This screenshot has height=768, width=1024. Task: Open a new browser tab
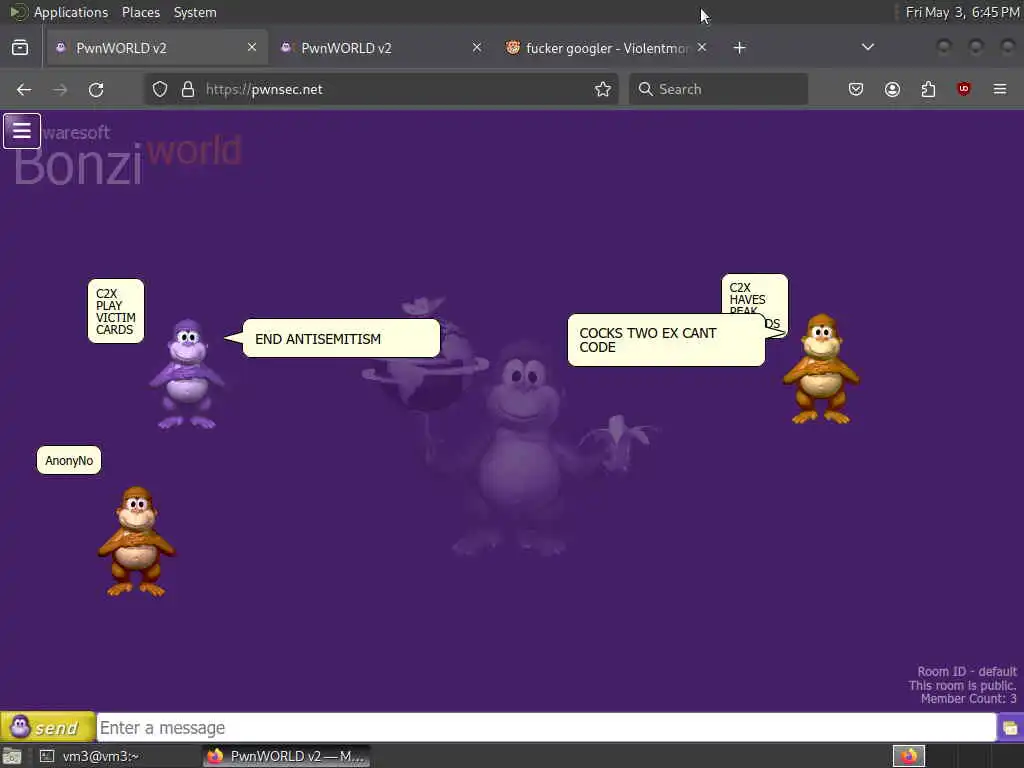[x=739, y=48]
